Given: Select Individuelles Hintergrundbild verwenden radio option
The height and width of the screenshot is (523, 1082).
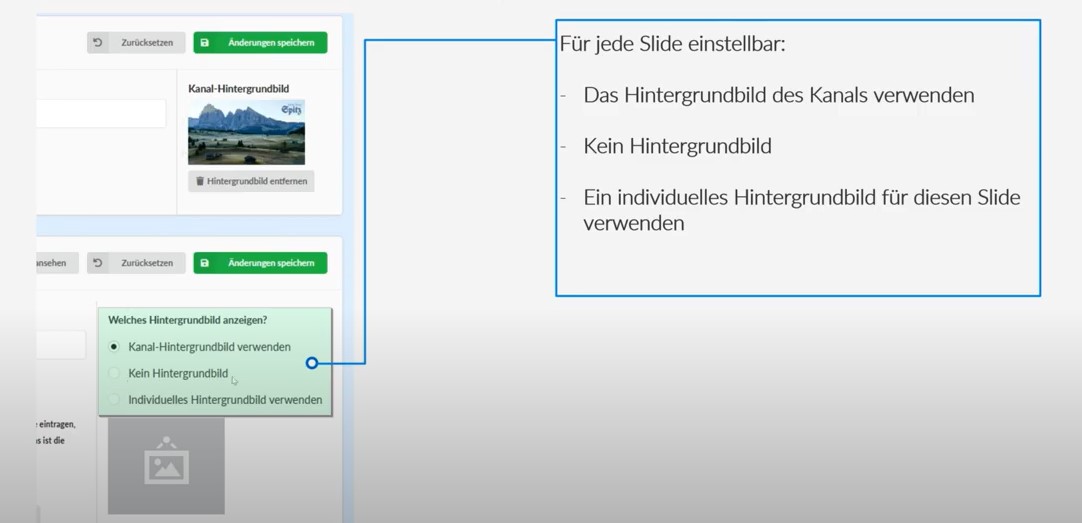Looking at the screenshot, I should [x=115, y=399].
